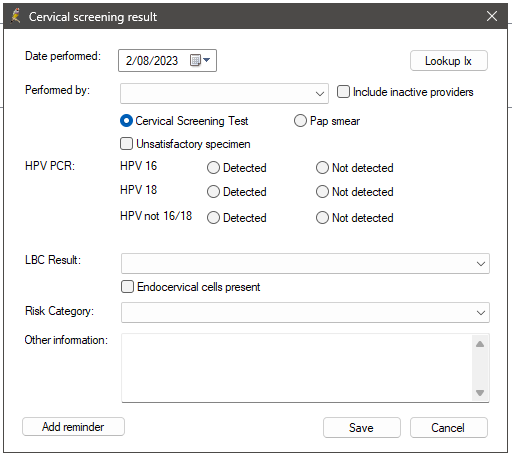Screen dimensions: 512x457
Task: Open the calendar picker for Date performed
Action: [200, 60]
